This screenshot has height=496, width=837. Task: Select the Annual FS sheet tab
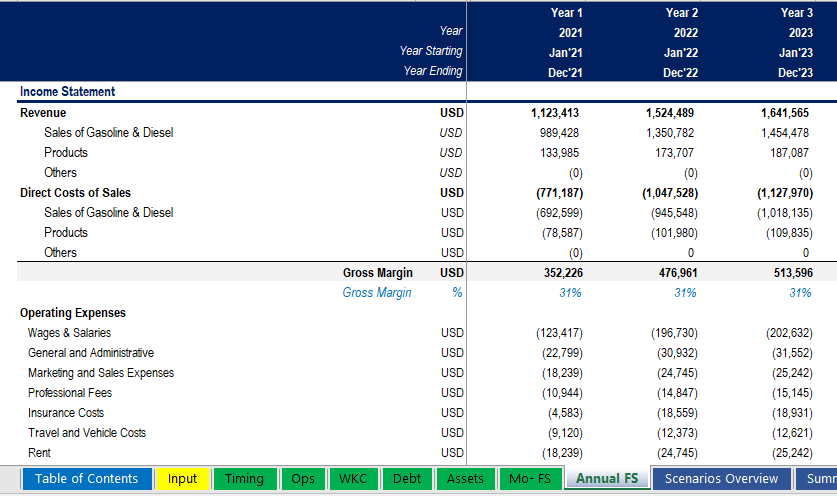click(x=607, y=478)
